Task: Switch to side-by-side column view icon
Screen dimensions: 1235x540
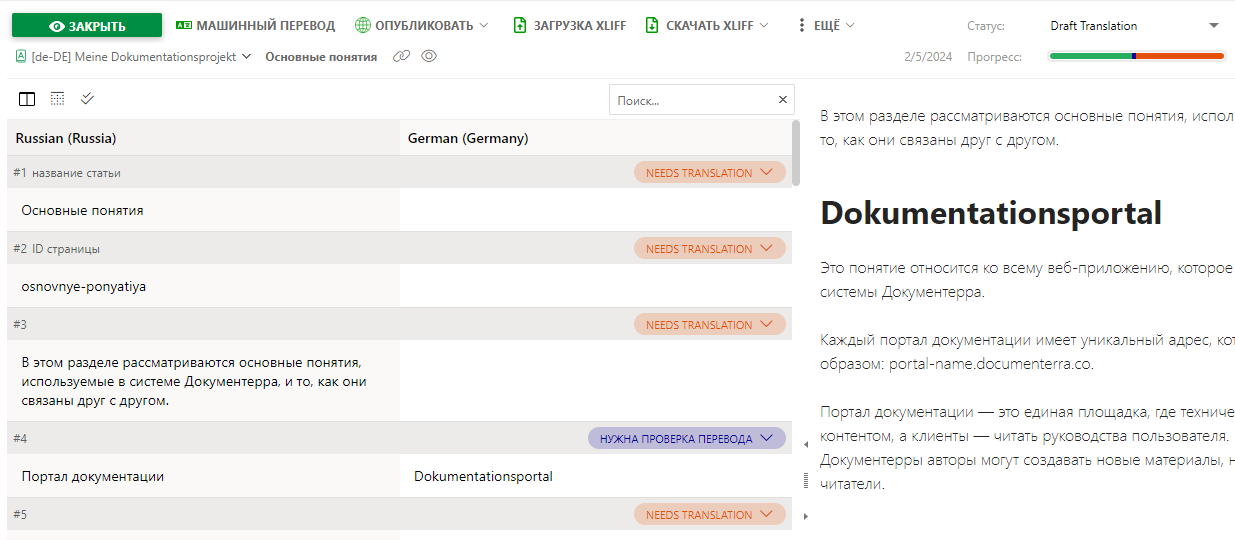Action: pos(27,99)
